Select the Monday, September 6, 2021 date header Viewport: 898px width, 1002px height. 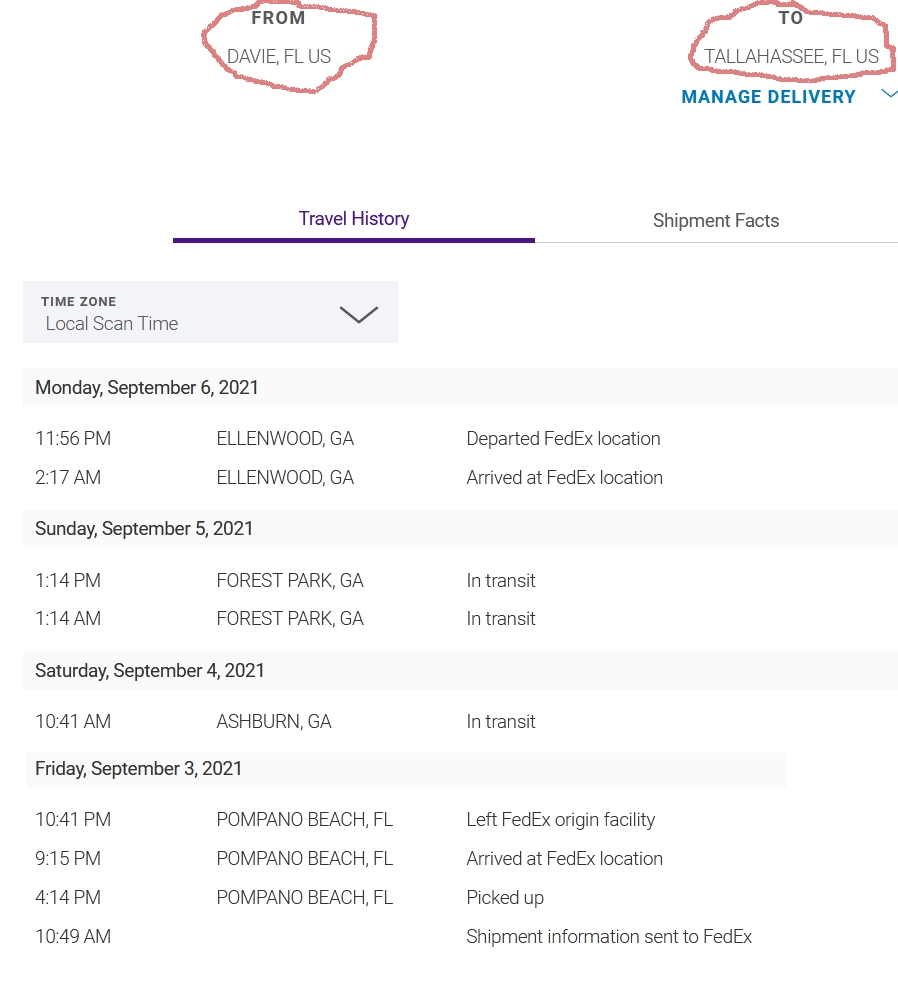tap(147, 388)
